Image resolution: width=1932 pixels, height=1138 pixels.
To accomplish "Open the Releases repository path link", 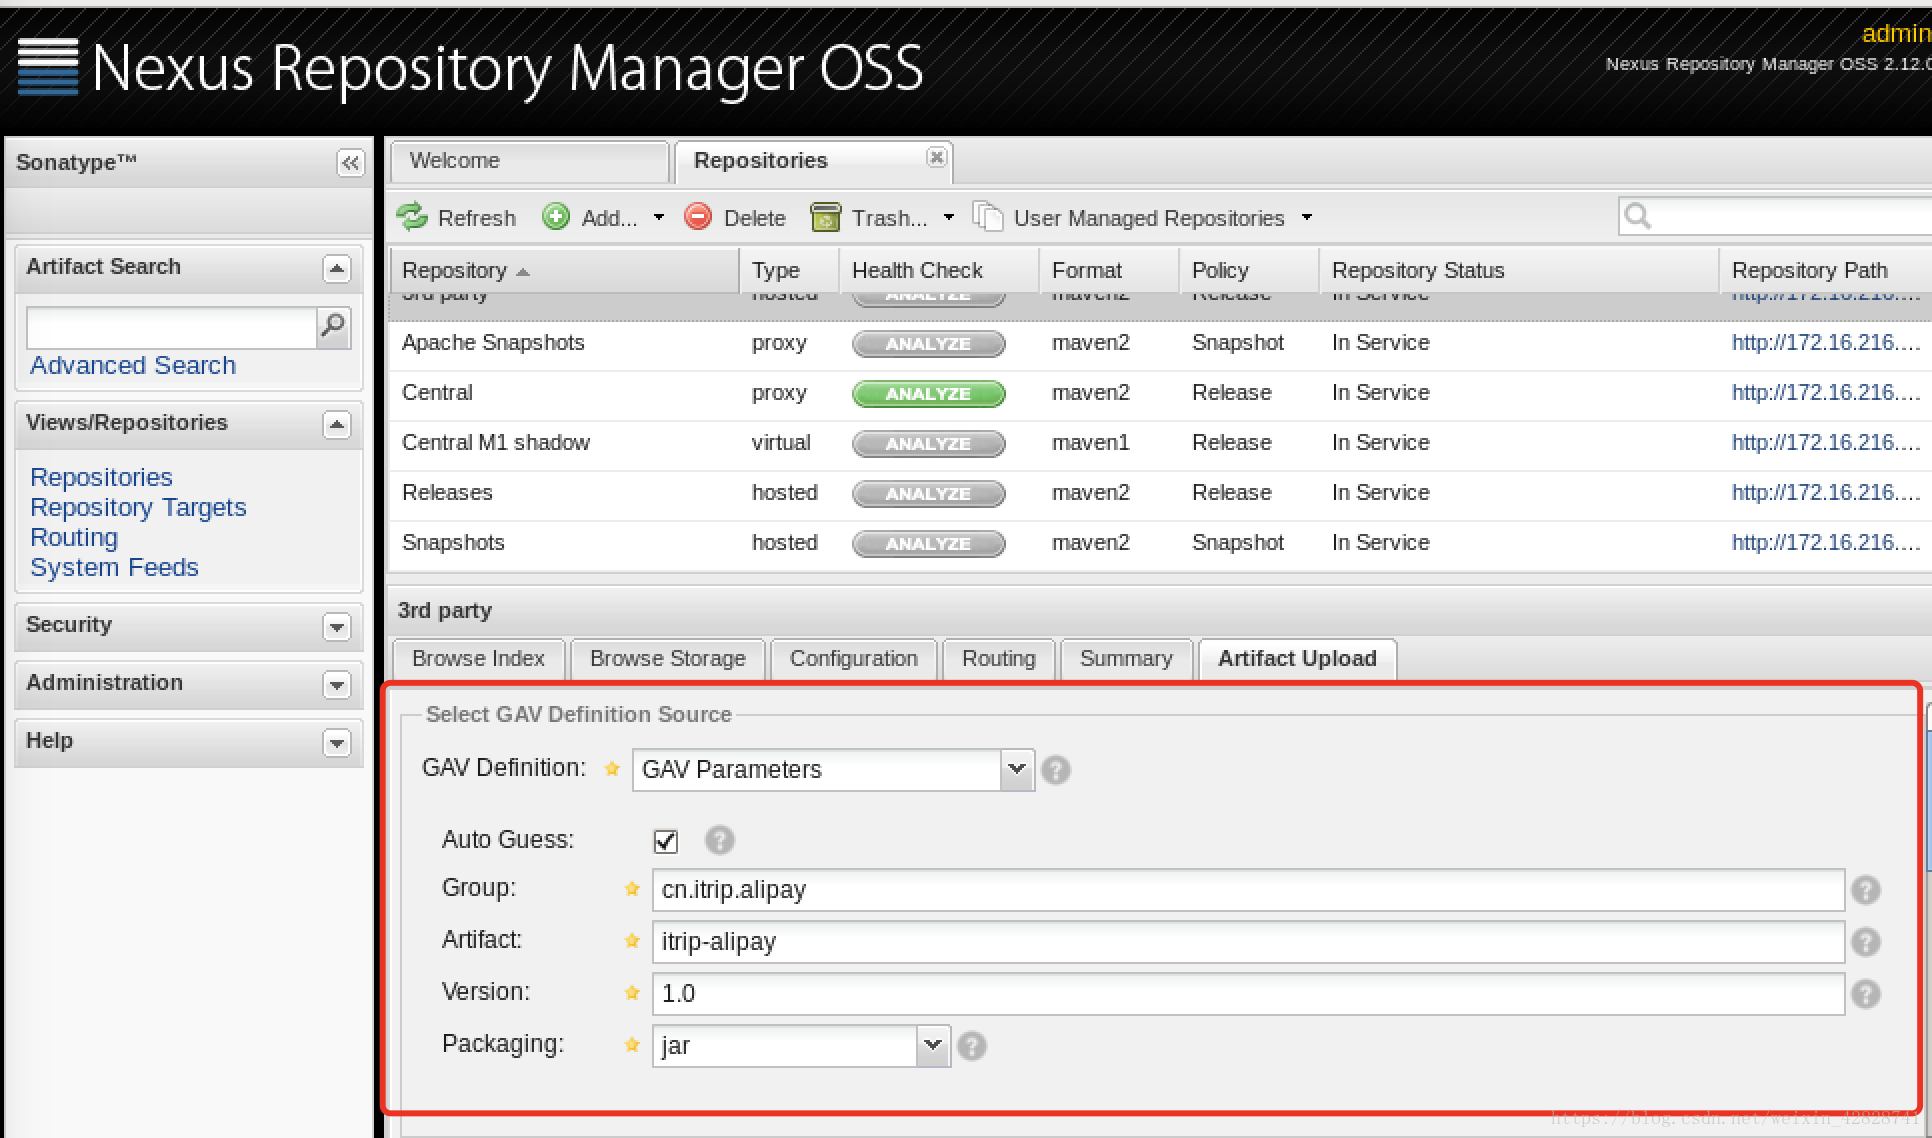I will 1826,492.
